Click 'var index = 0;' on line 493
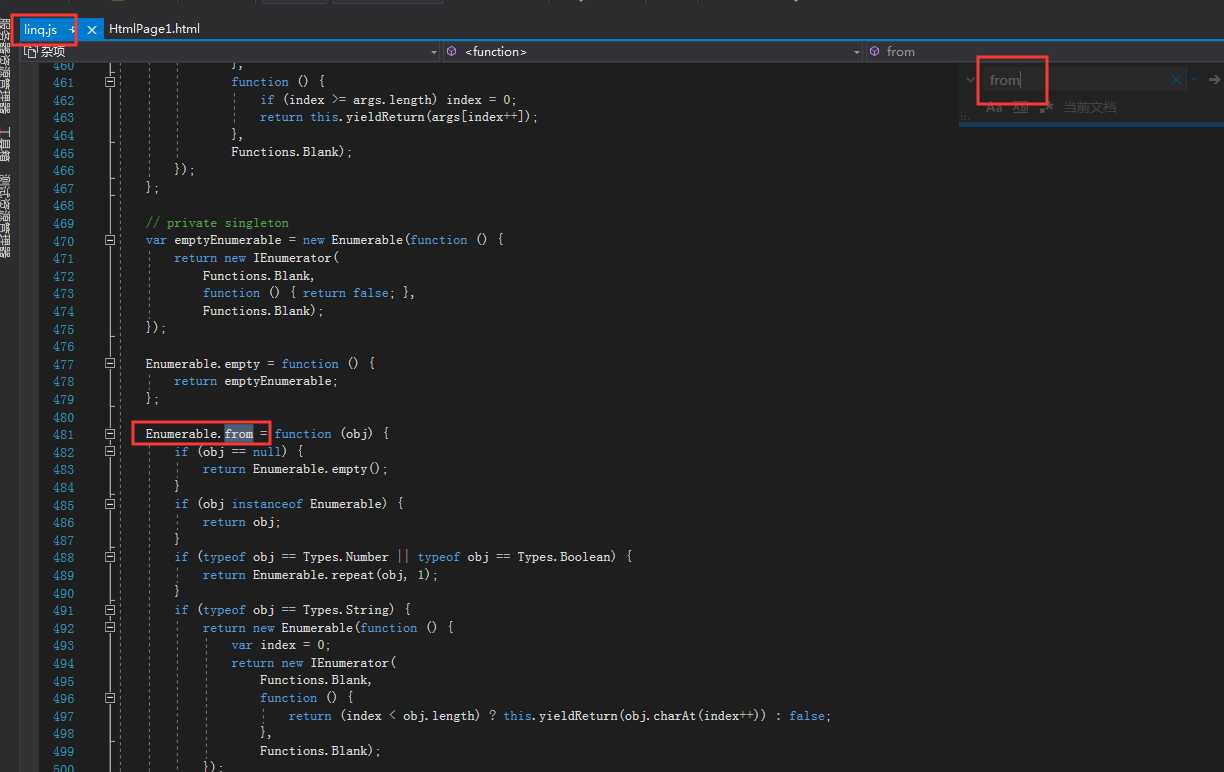Screen dimensions: 1224x772 point(281,645)
